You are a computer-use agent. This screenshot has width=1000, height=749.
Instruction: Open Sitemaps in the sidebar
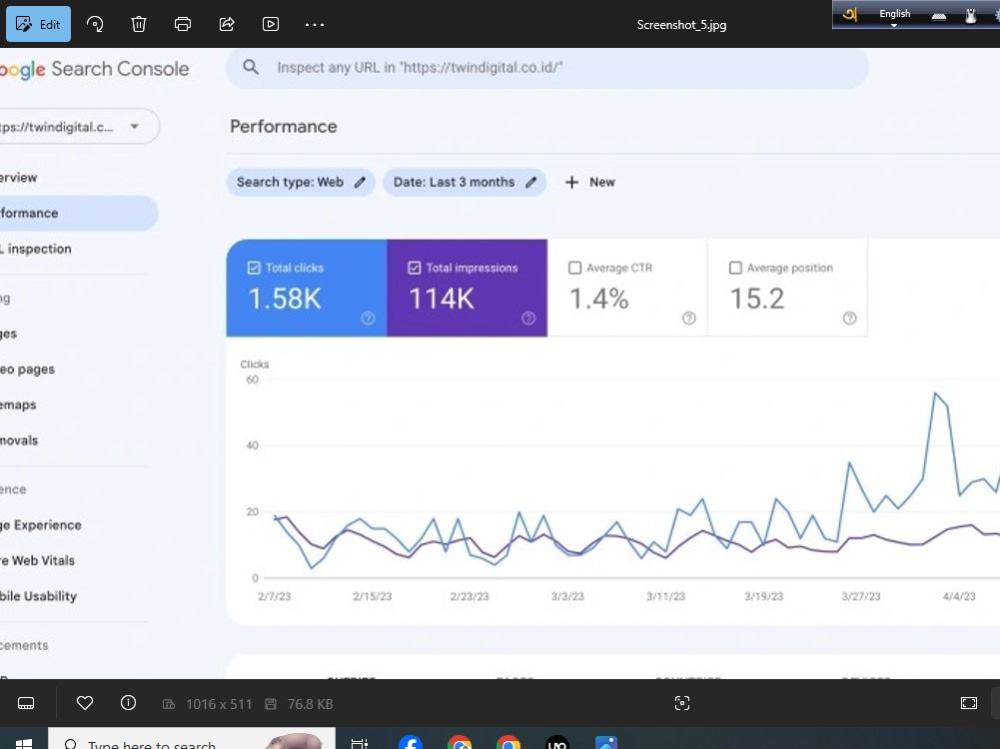coord(18,404)
